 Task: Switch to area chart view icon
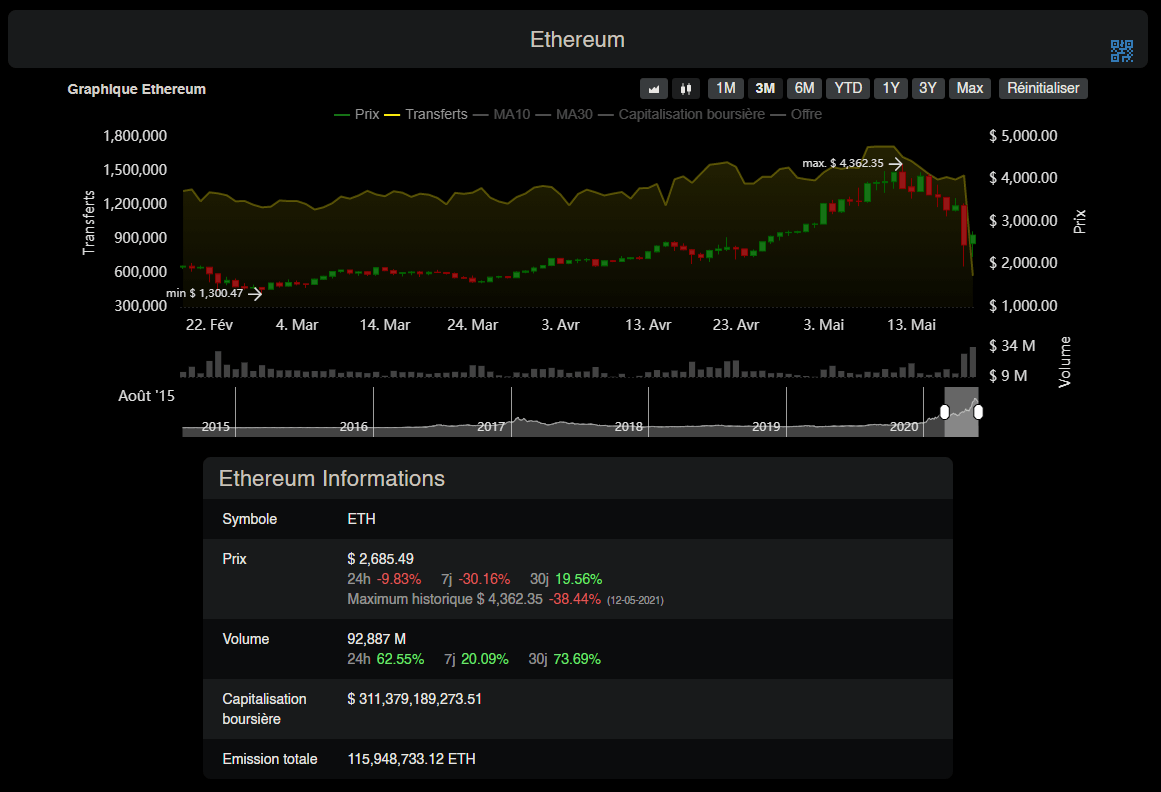click(x=654, y=88)
